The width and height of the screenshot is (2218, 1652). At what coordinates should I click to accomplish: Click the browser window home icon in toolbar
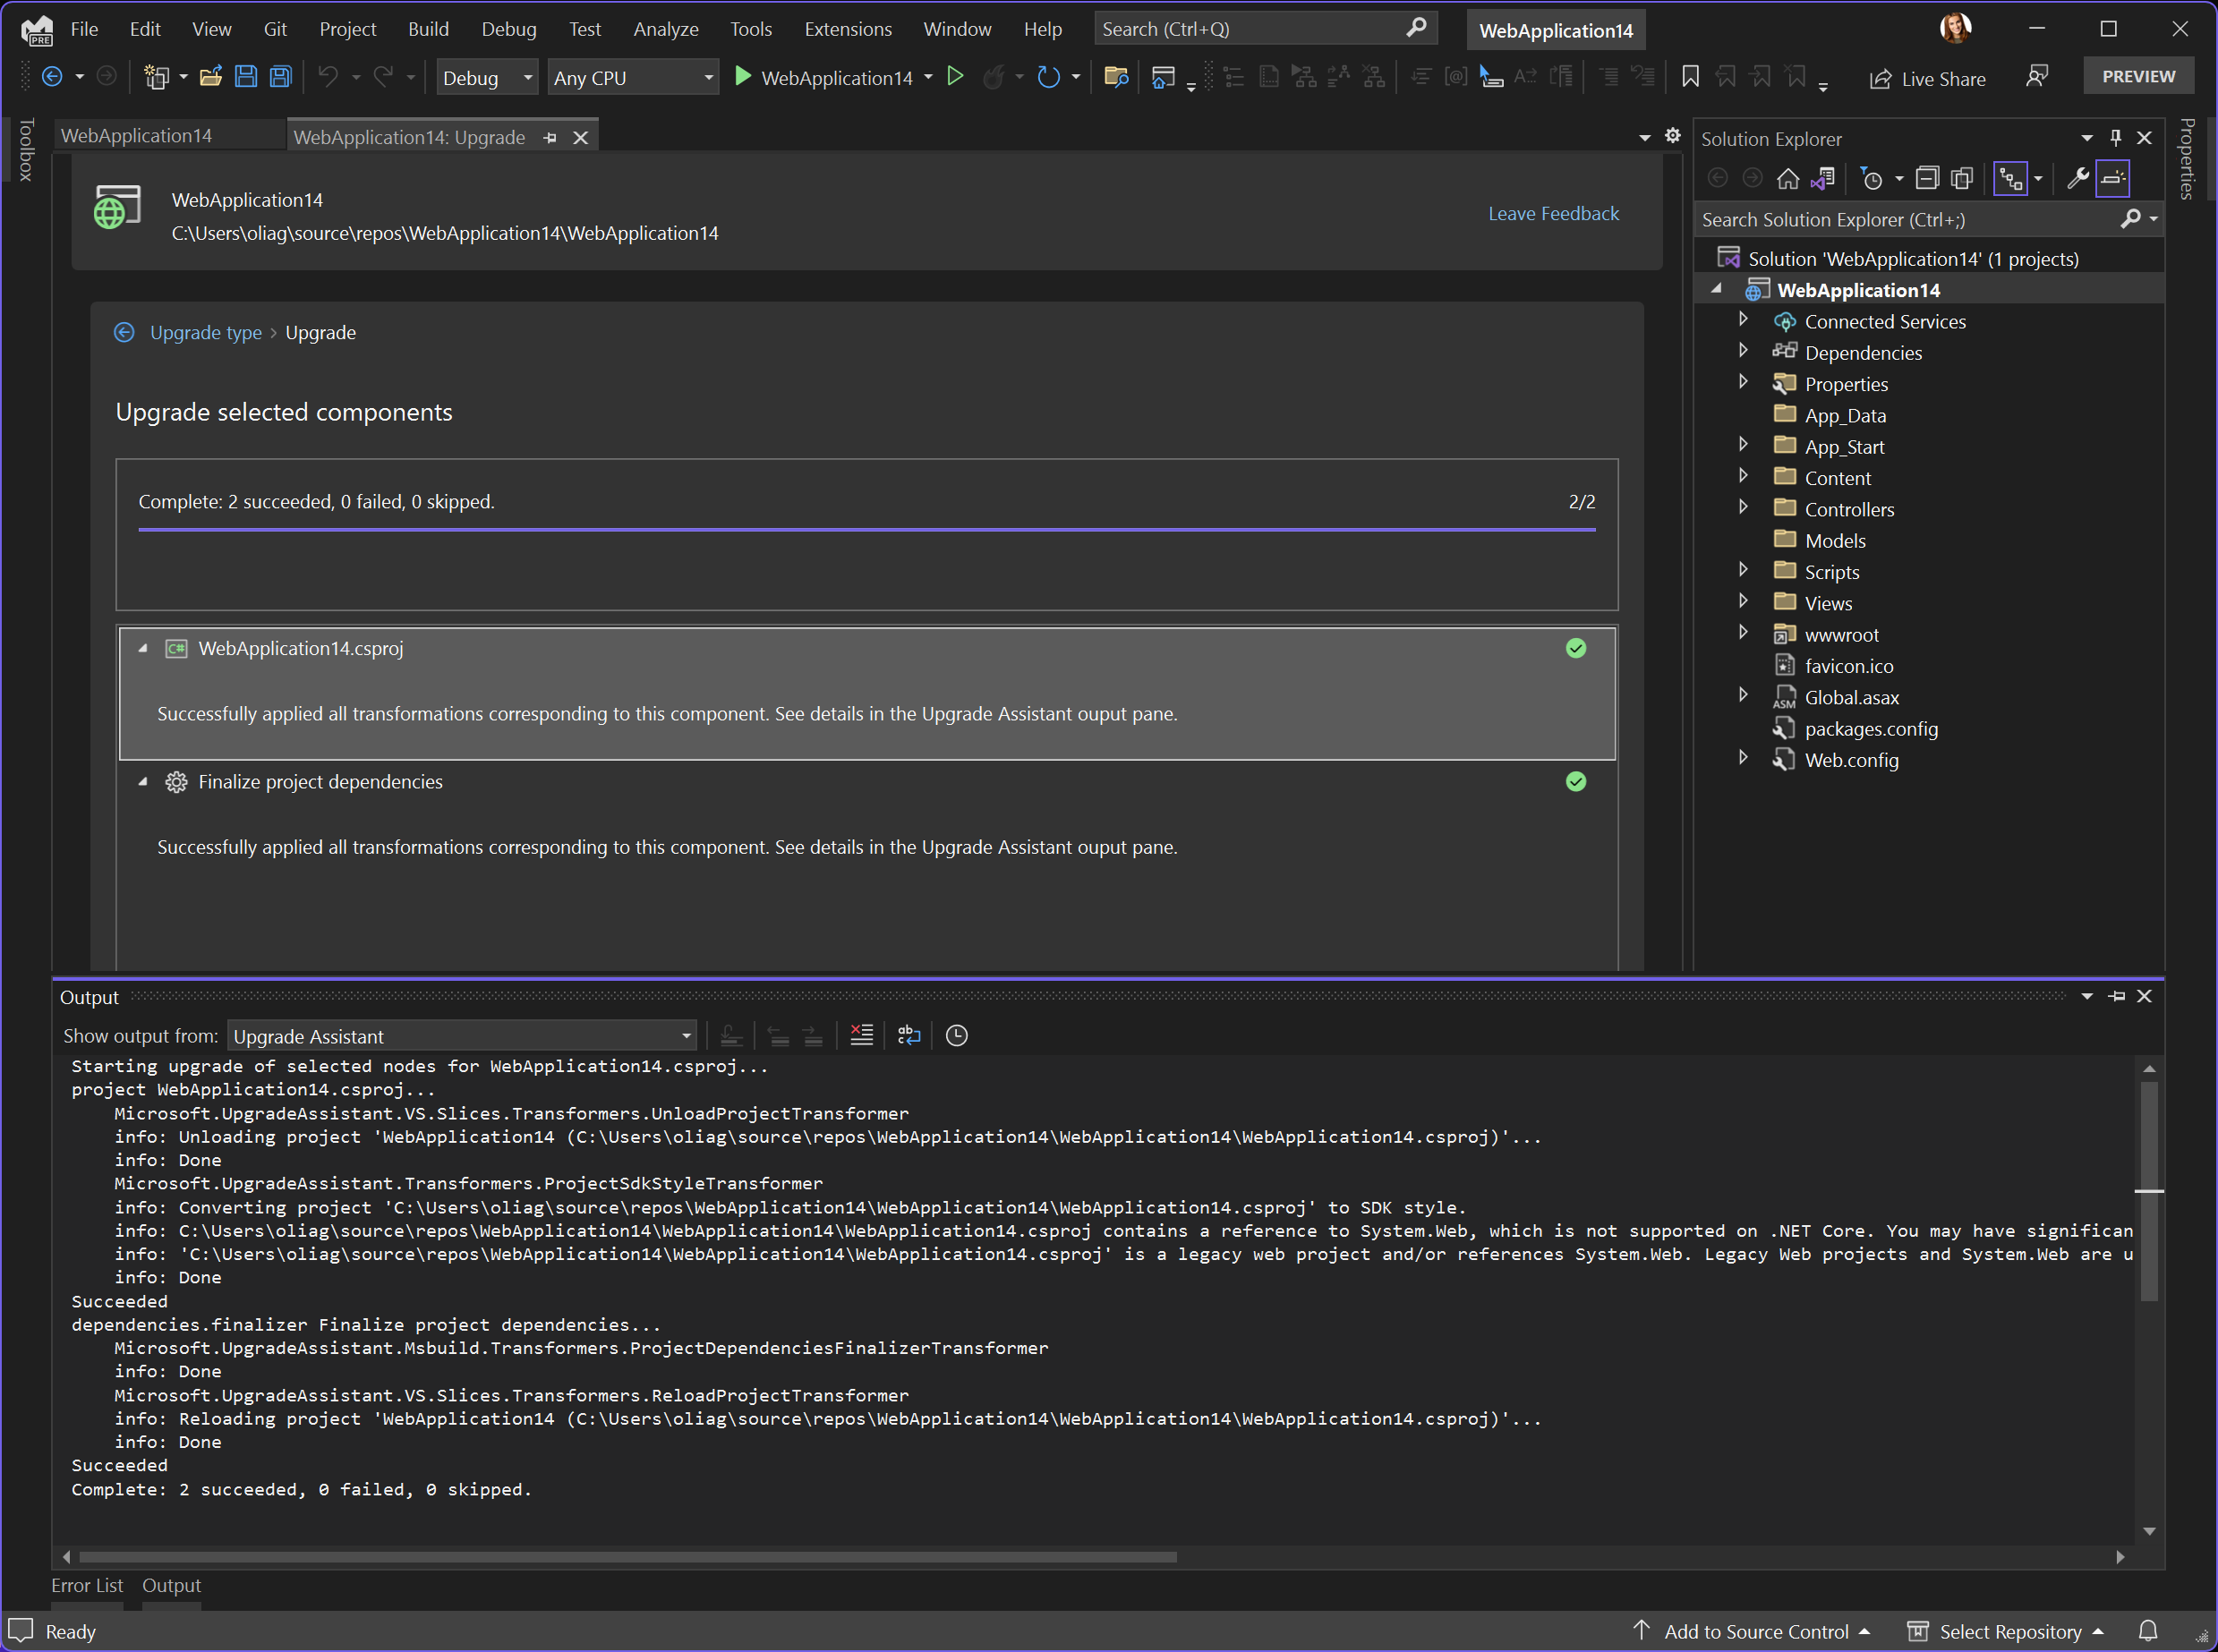[x=1163, y=77]
